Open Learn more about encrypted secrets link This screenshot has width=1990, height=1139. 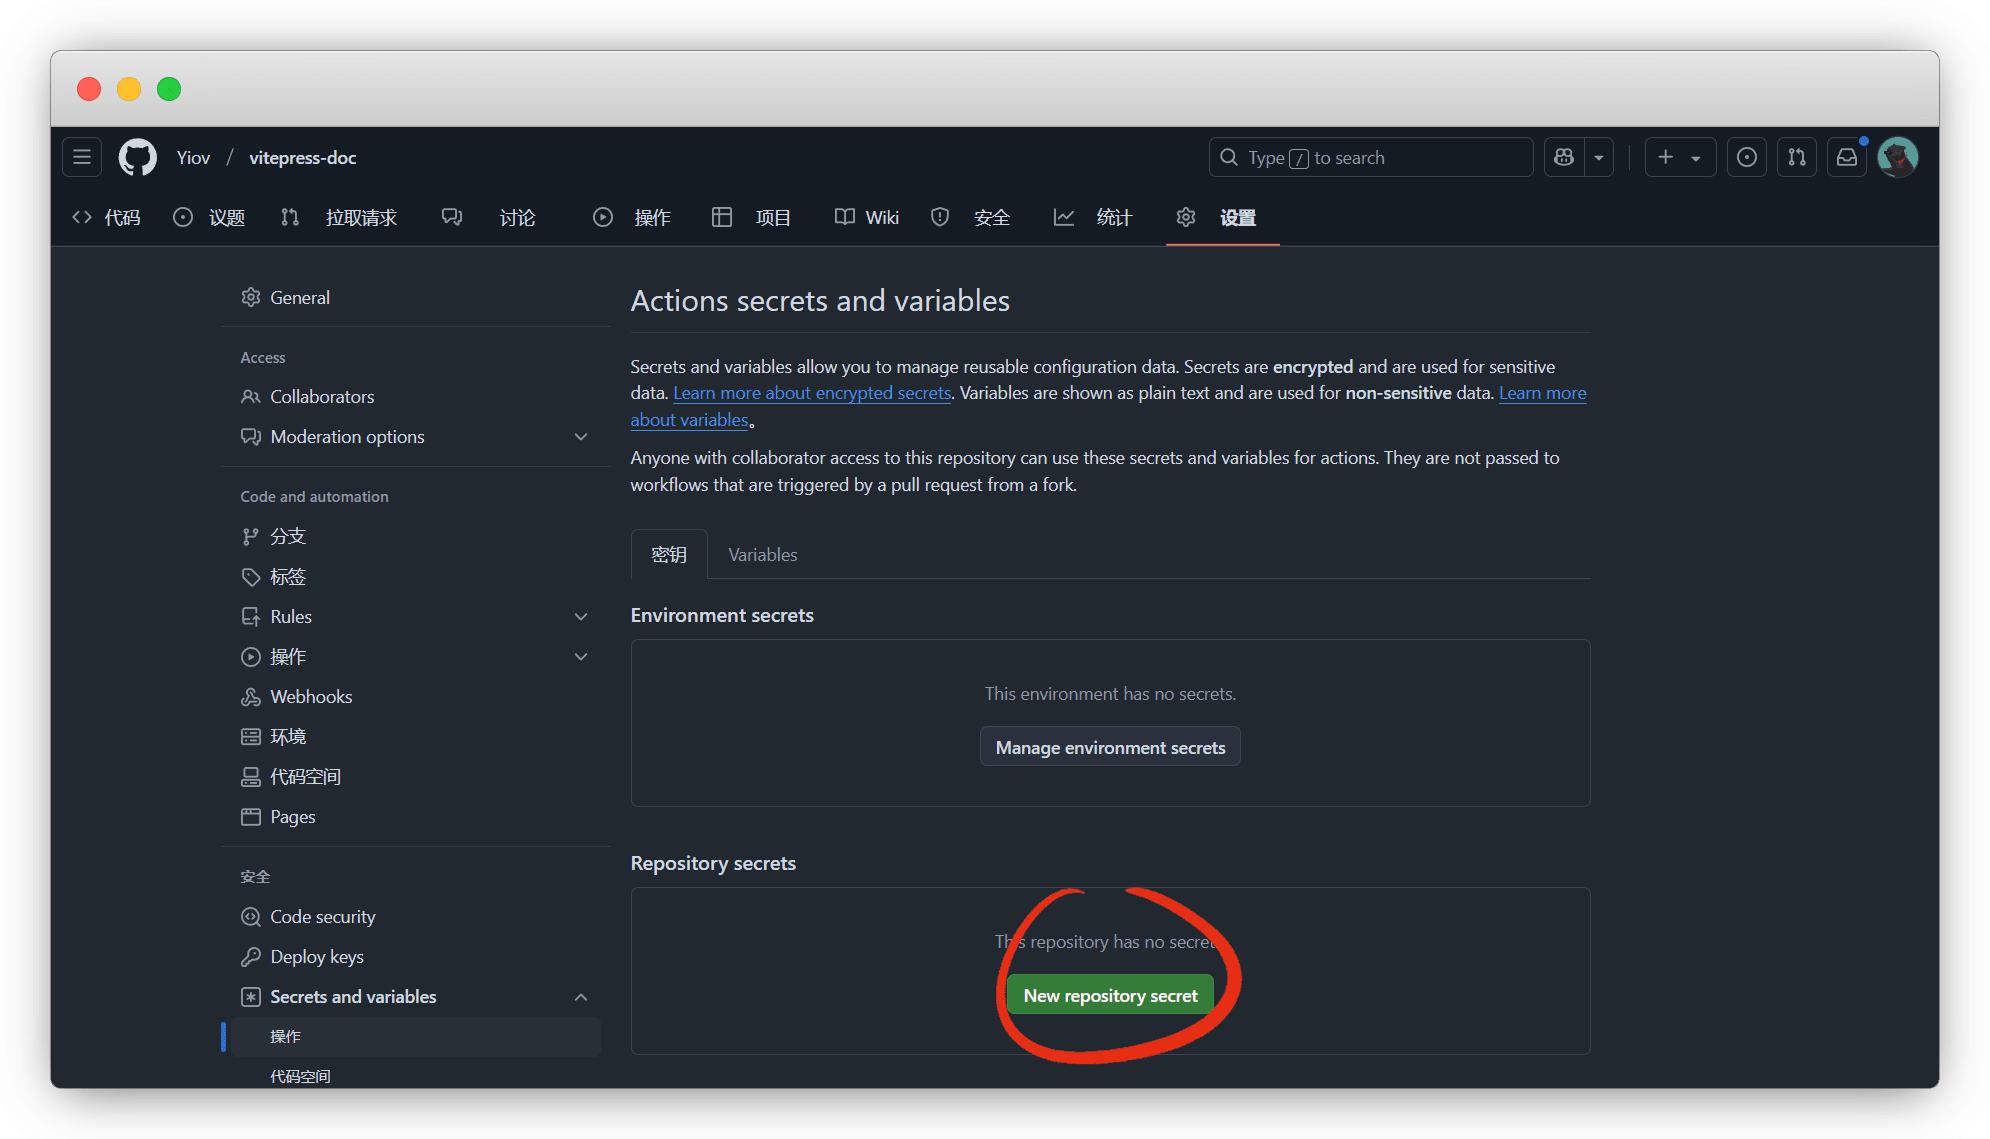click(812, 393)
